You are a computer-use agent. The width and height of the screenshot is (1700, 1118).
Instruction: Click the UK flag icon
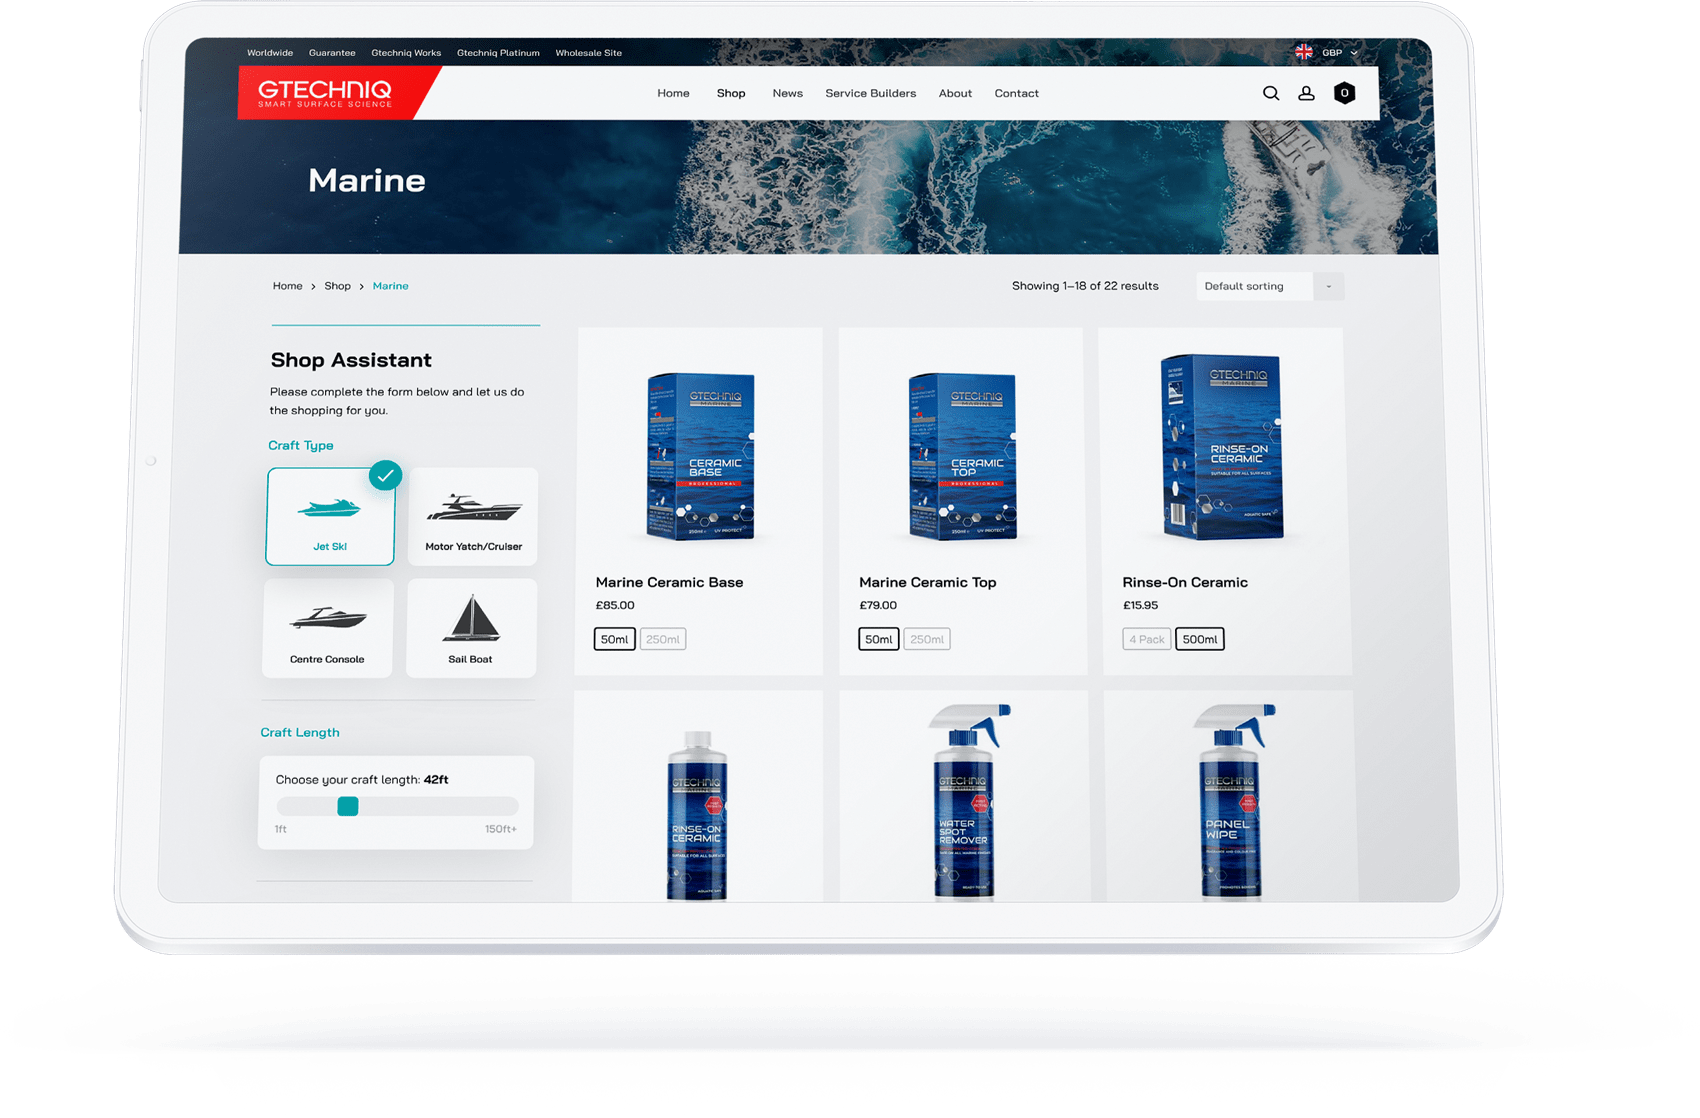[1304, 52]
